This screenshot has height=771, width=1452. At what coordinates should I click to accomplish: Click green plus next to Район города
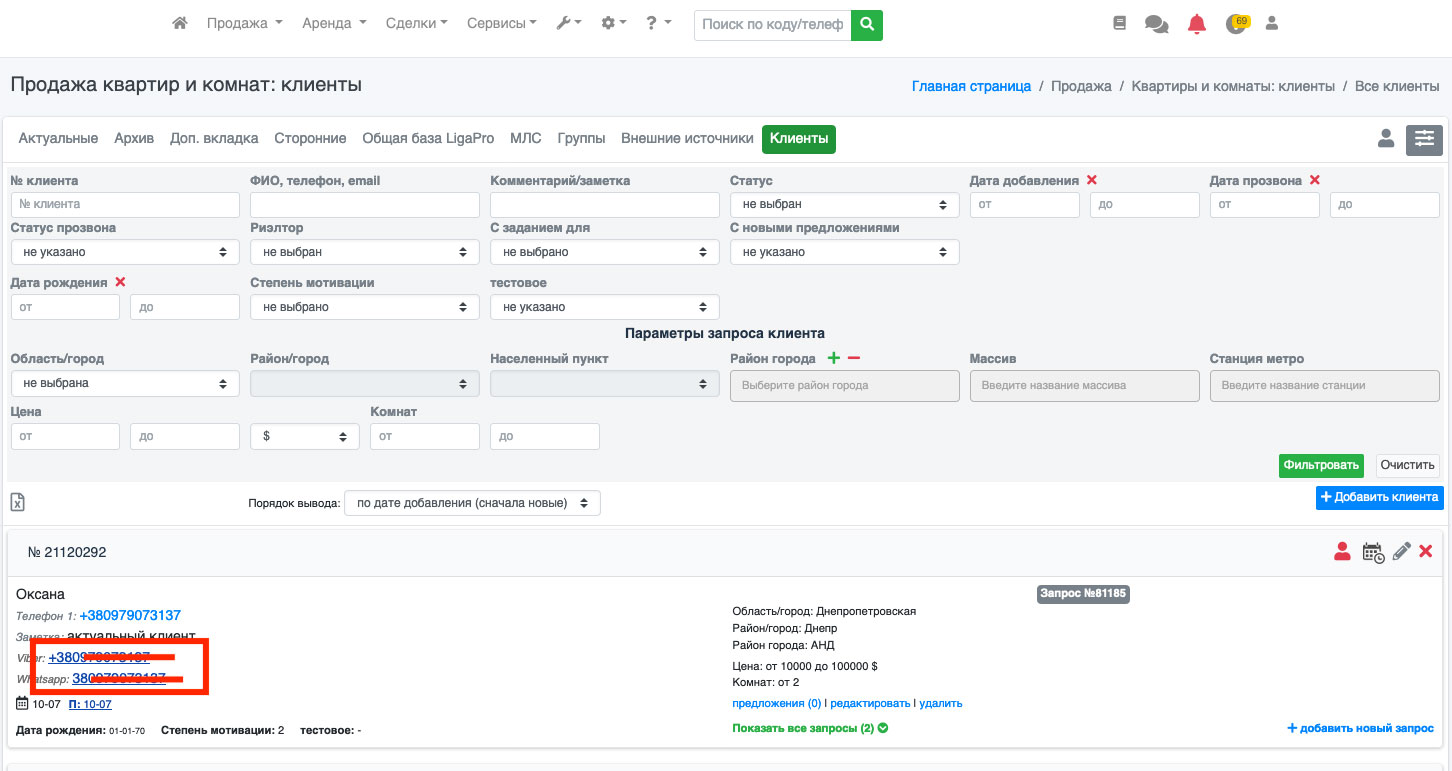click(x=834, y=359)
